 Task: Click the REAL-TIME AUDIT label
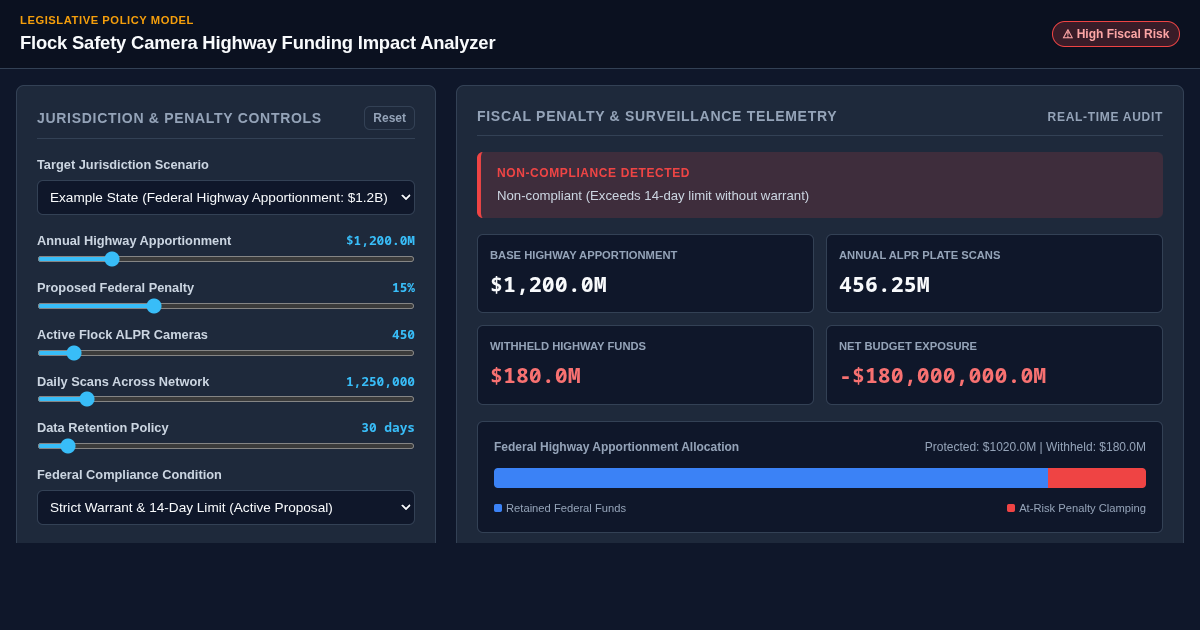(x=1105, y=117)
